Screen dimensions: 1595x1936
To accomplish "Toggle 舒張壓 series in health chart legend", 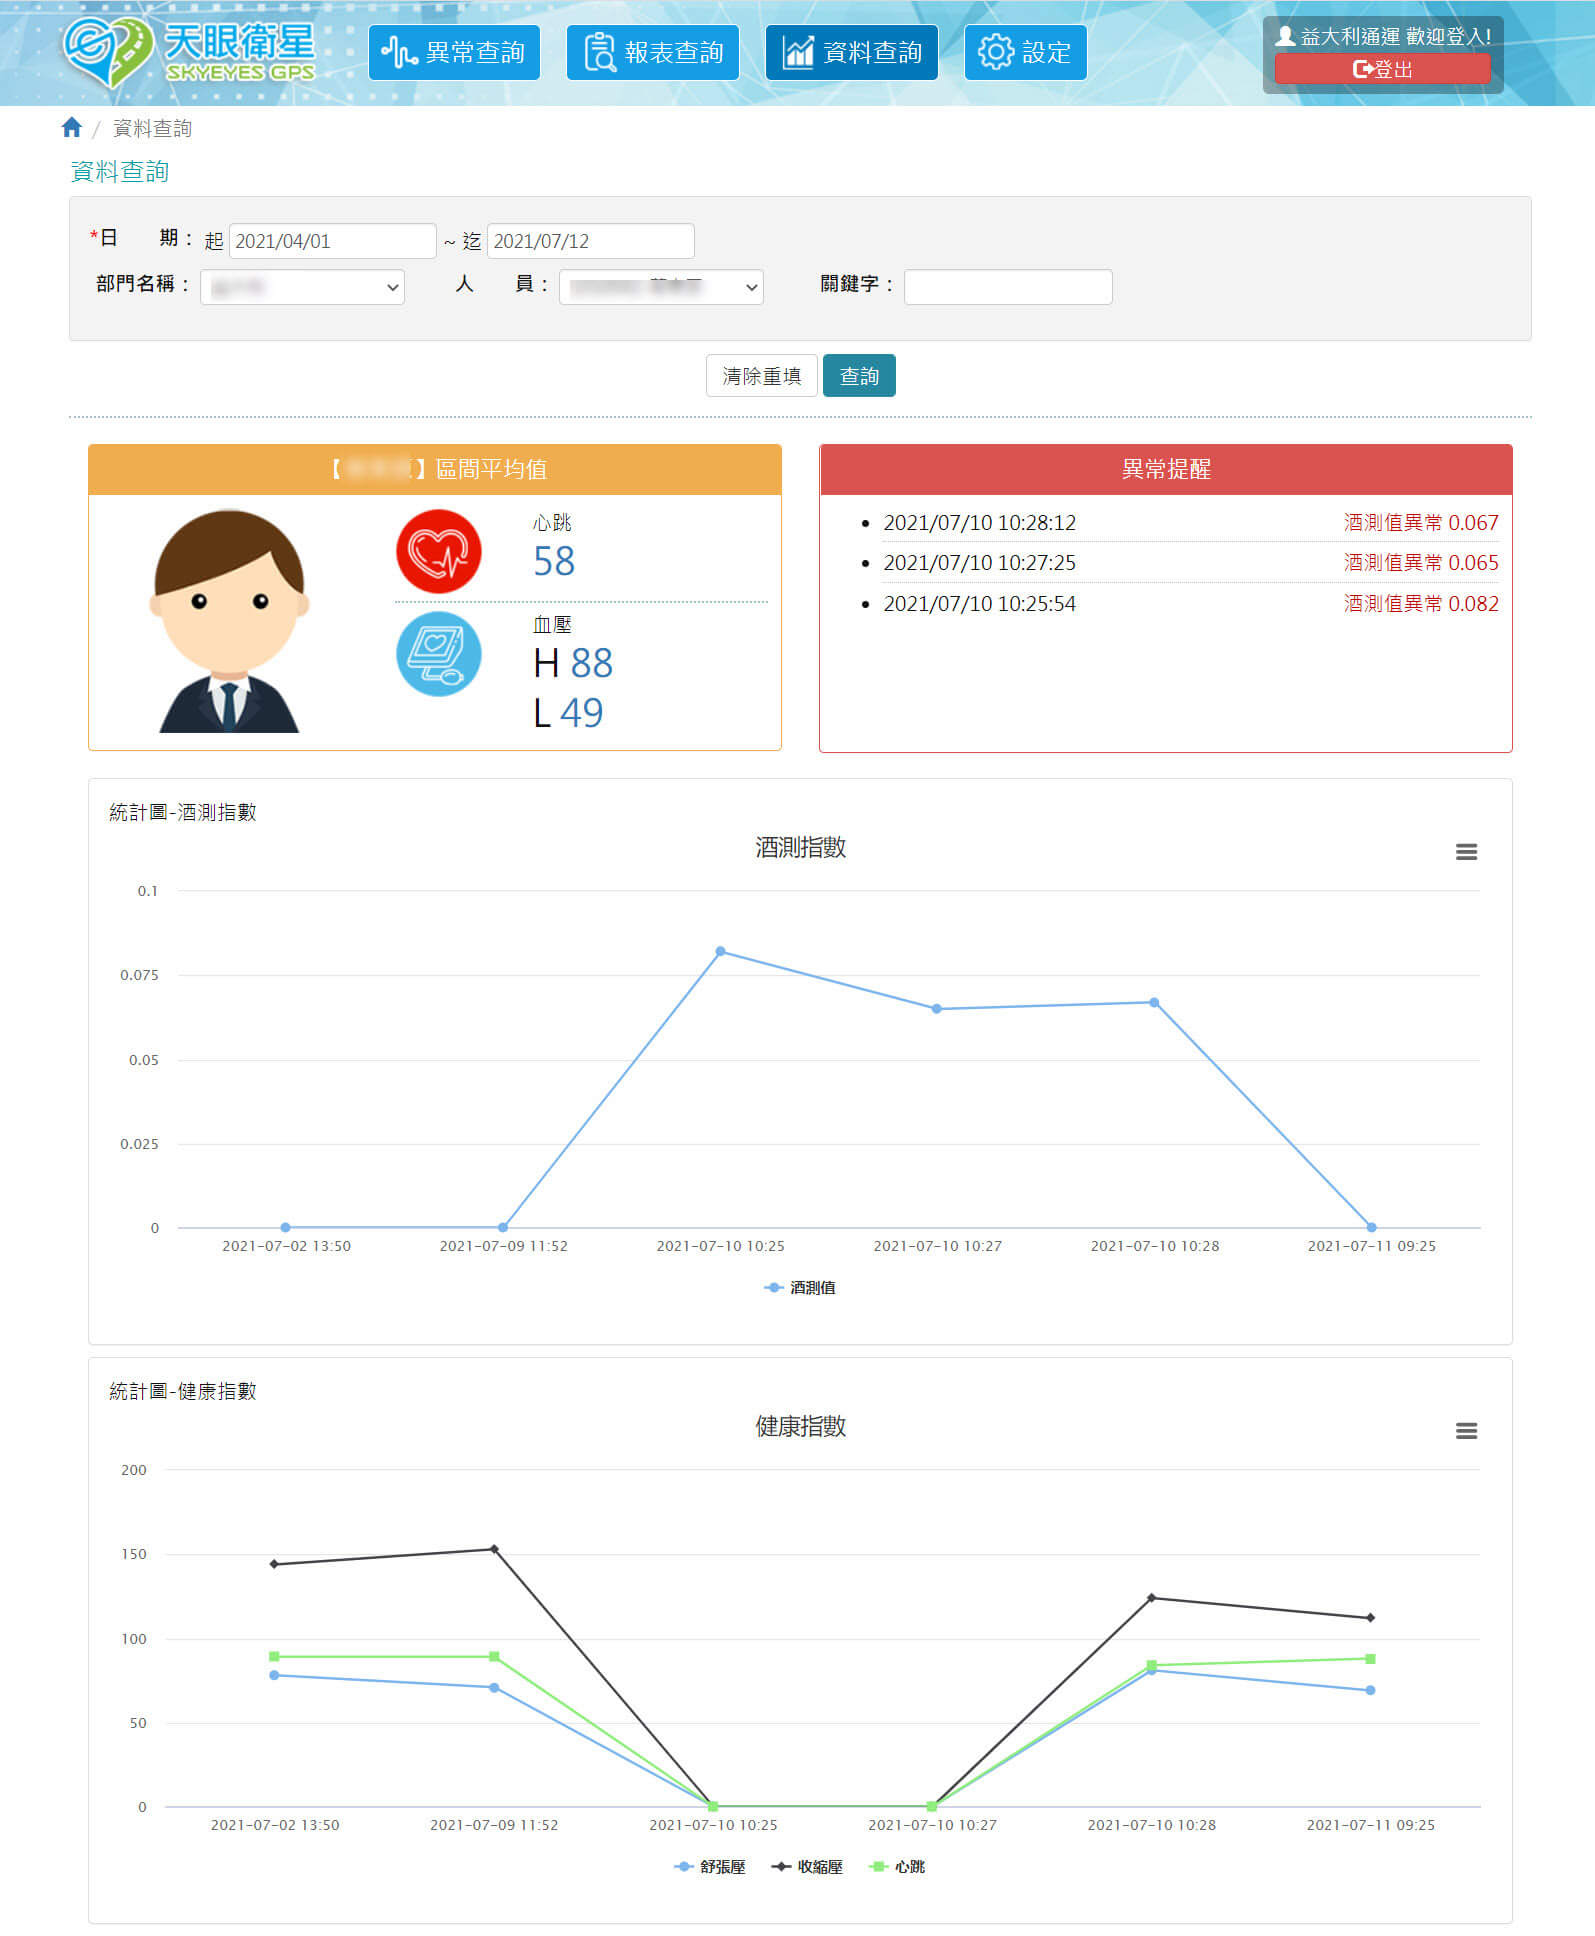I will point(710,1867).
